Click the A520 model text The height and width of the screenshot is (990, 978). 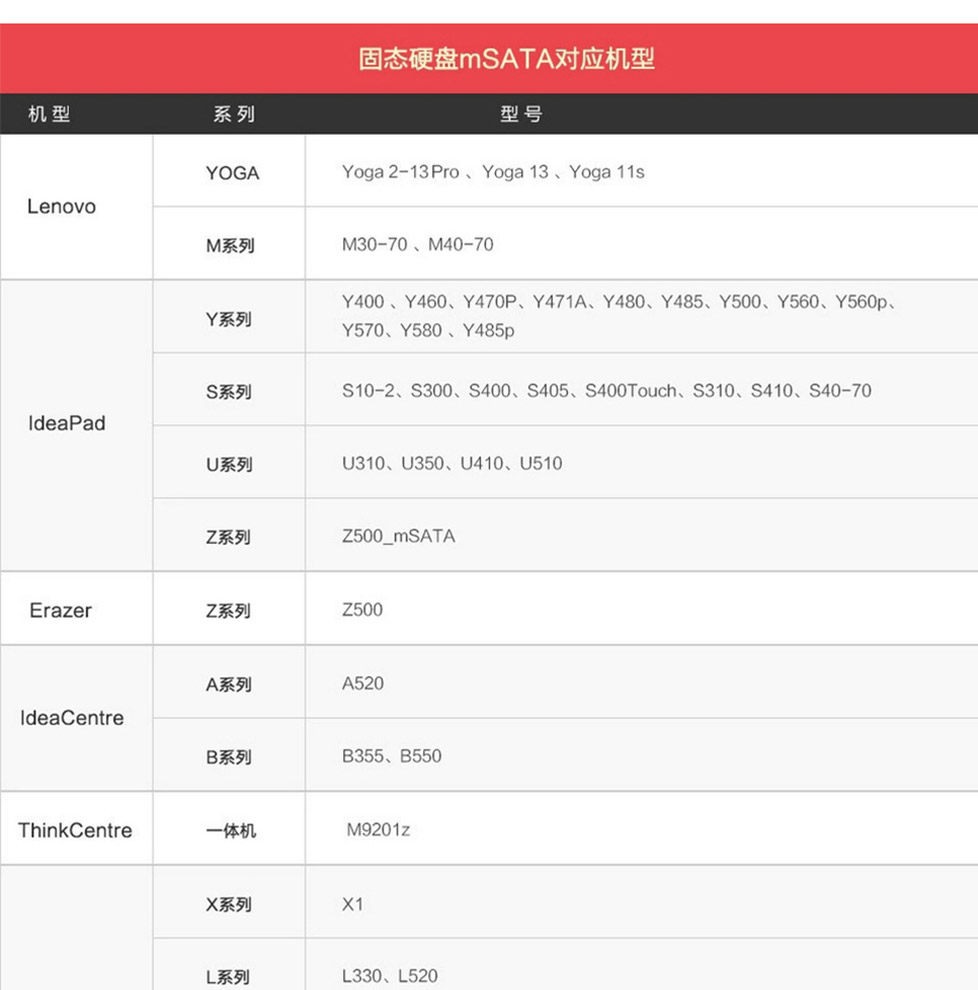363,683
